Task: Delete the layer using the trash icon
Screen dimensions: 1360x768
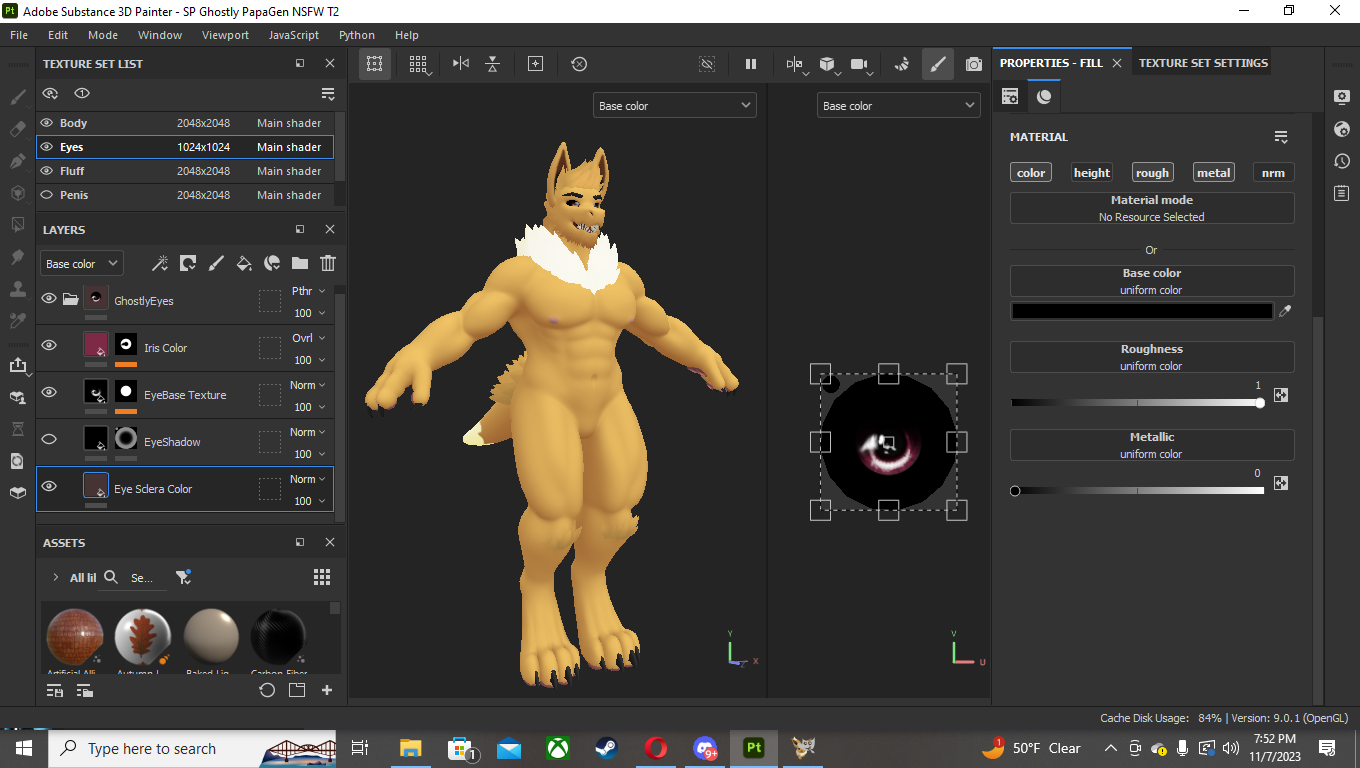Action: tap(327, 264)
